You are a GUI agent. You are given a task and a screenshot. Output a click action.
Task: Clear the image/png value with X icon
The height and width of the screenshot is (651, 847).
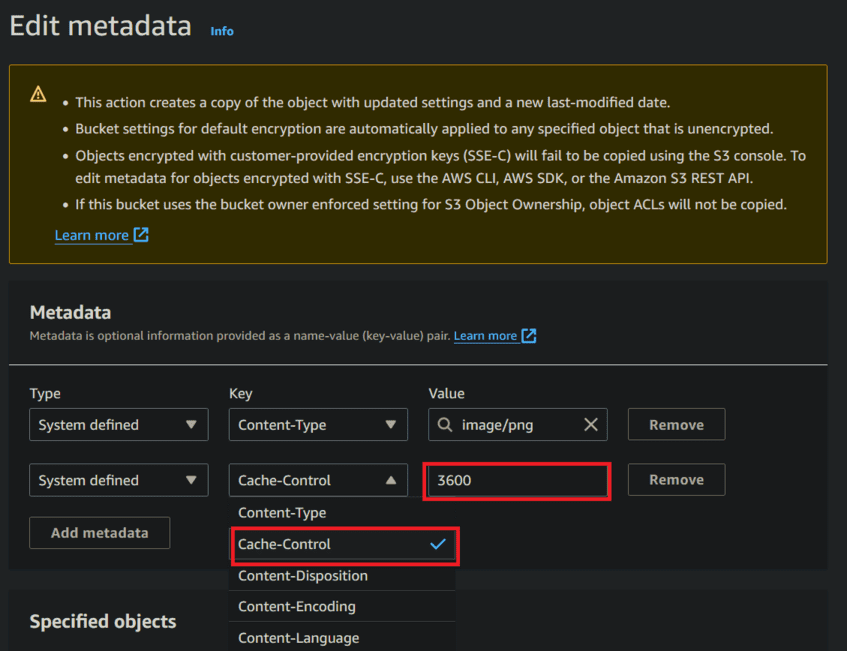pyautogui.click(x=590, y=425)
